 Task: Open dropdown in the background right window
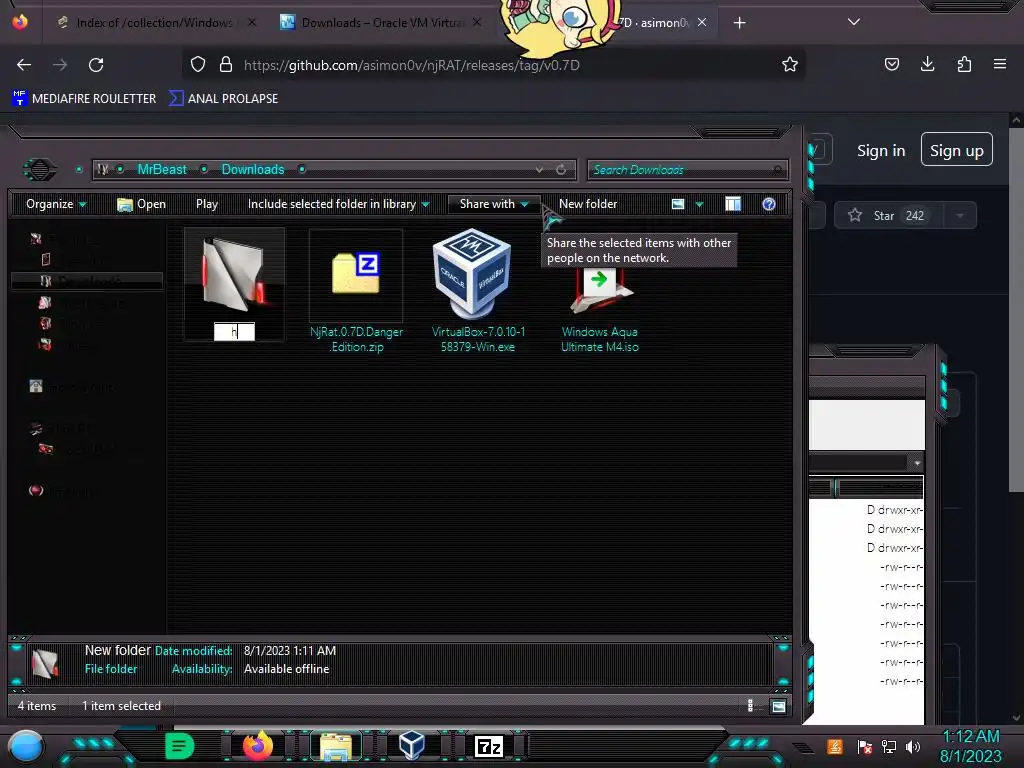tap(917, 462)
